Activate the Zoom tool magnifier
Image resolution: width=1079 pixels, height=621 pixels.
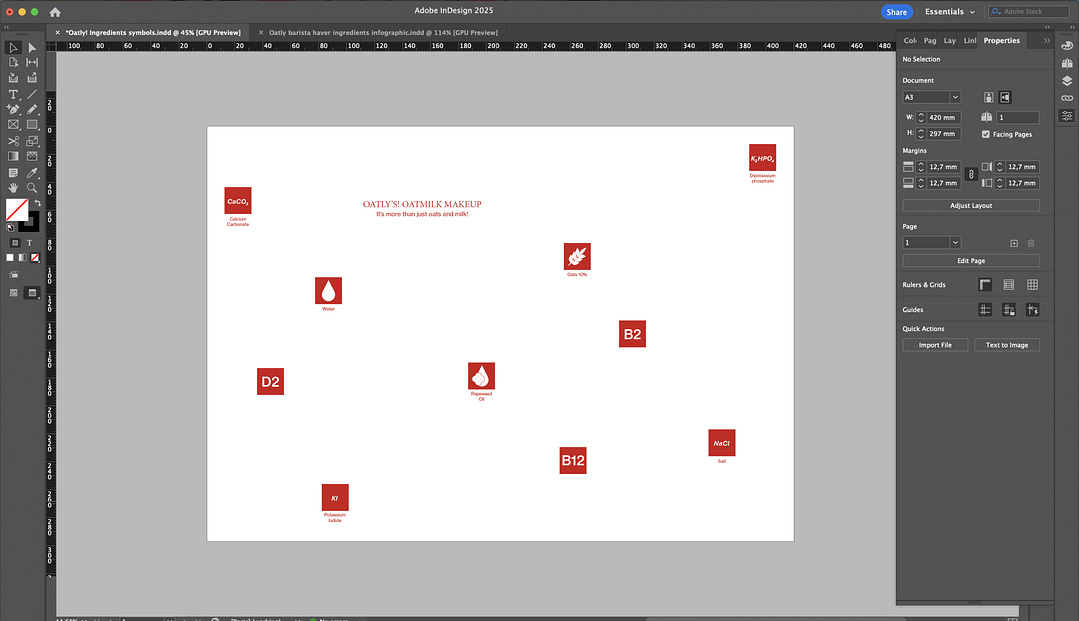32,187
